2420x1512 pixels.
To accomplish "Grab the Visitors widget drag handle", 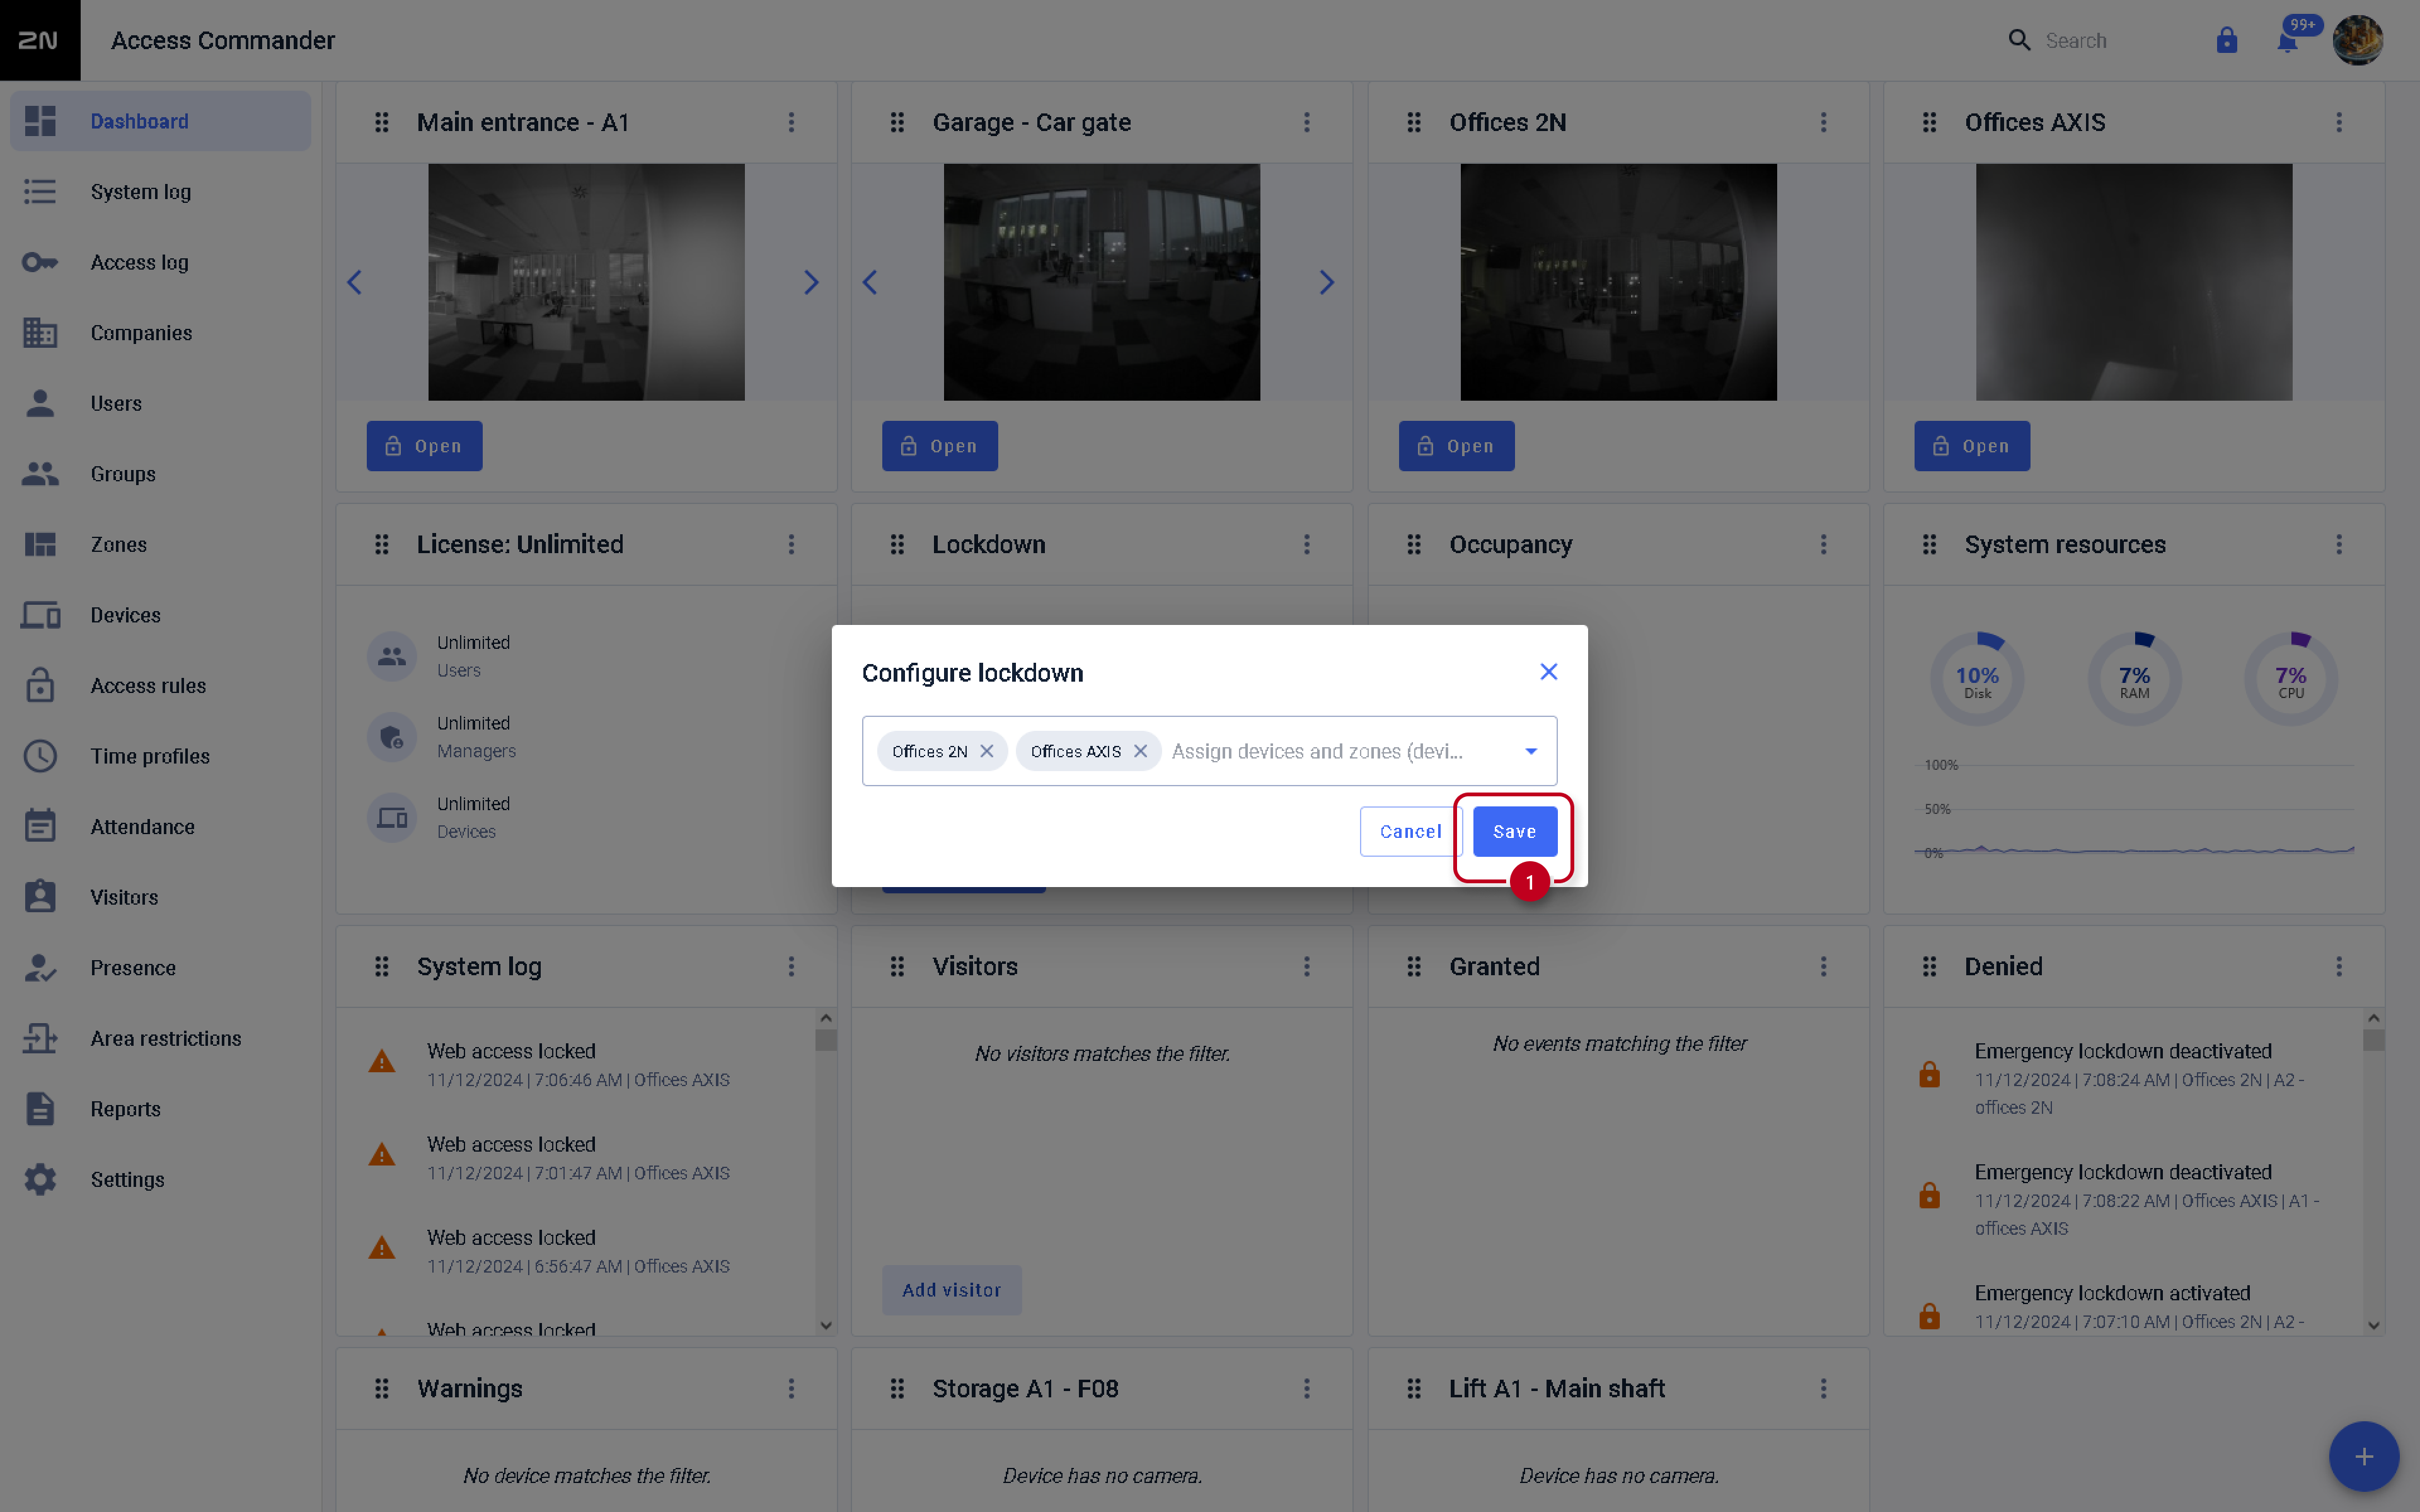I will 897,966.
